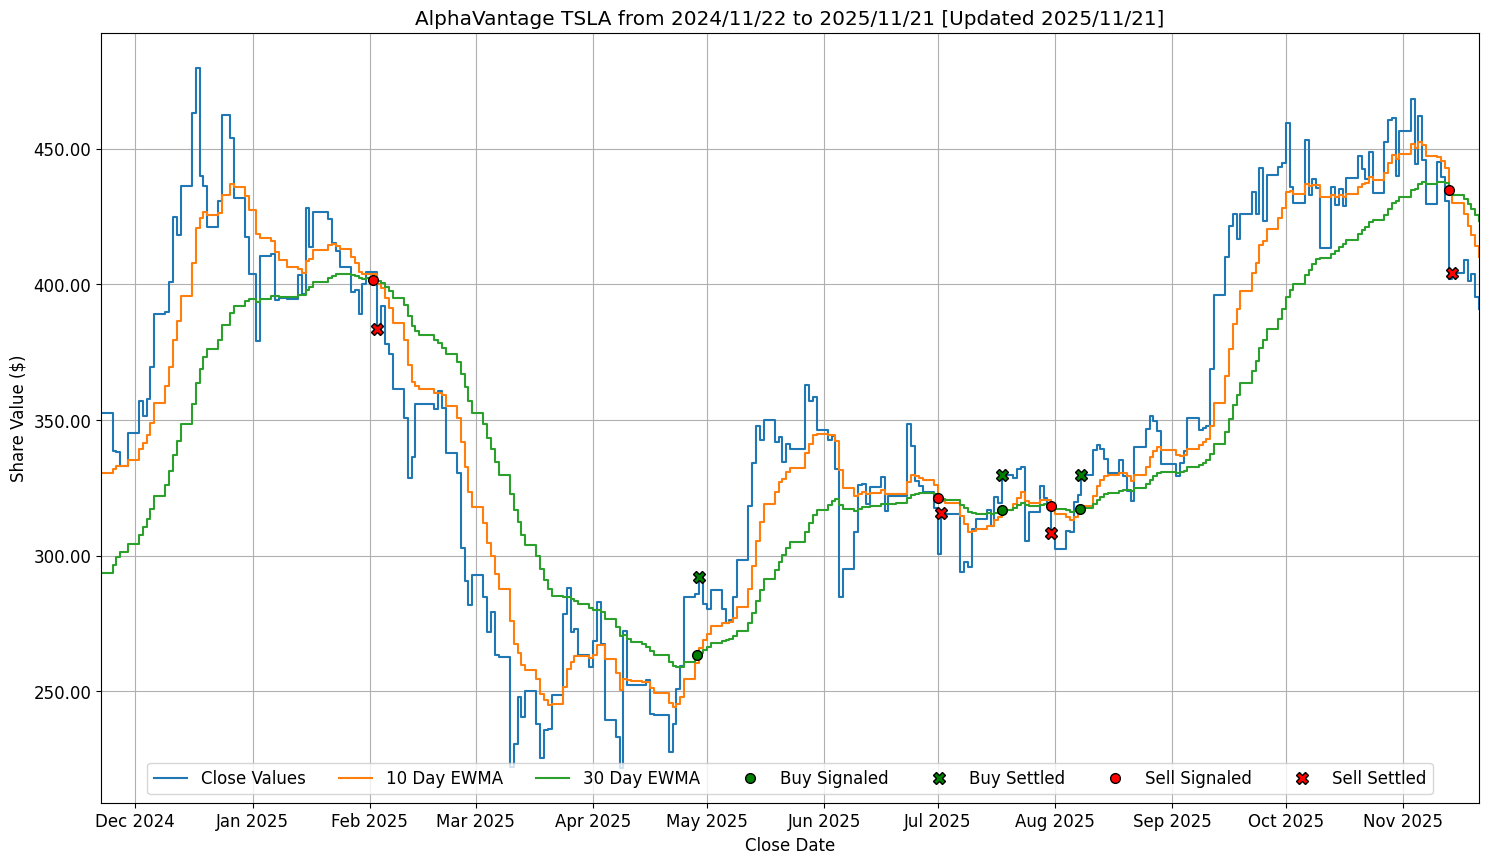The image size is (1488, 864).
Task: Click the orange 10 Day EWMA legend swatch
Action: point(357,778)
